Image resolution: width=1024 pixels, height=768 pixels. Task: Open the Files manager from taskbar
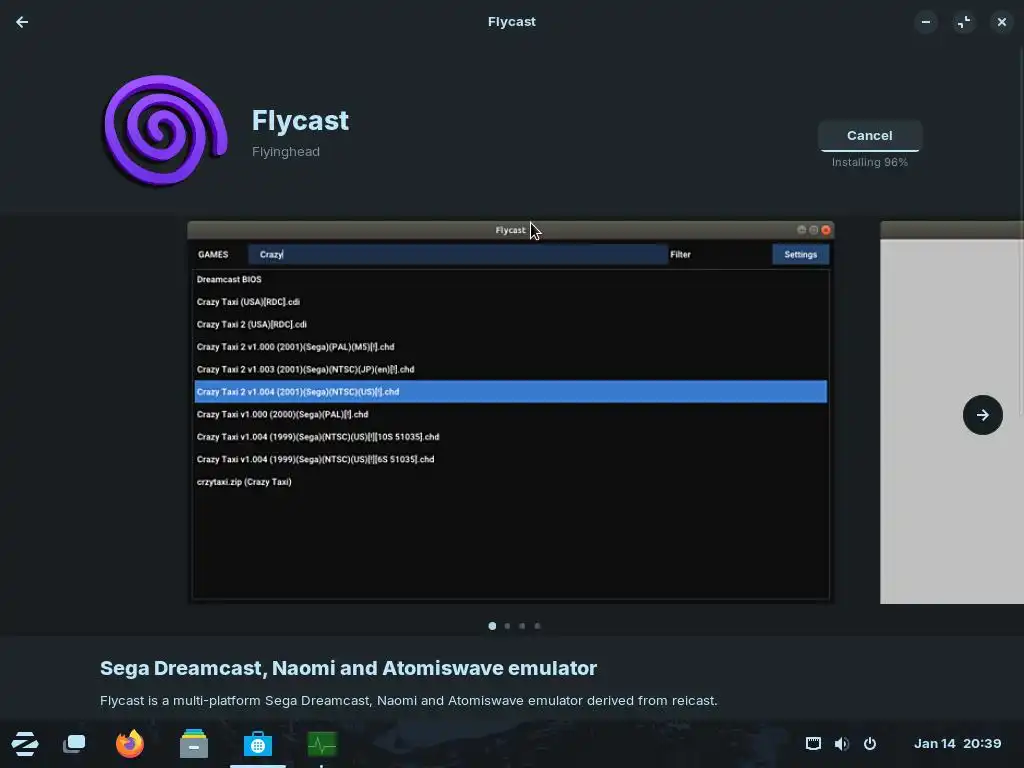coord(194,743)
